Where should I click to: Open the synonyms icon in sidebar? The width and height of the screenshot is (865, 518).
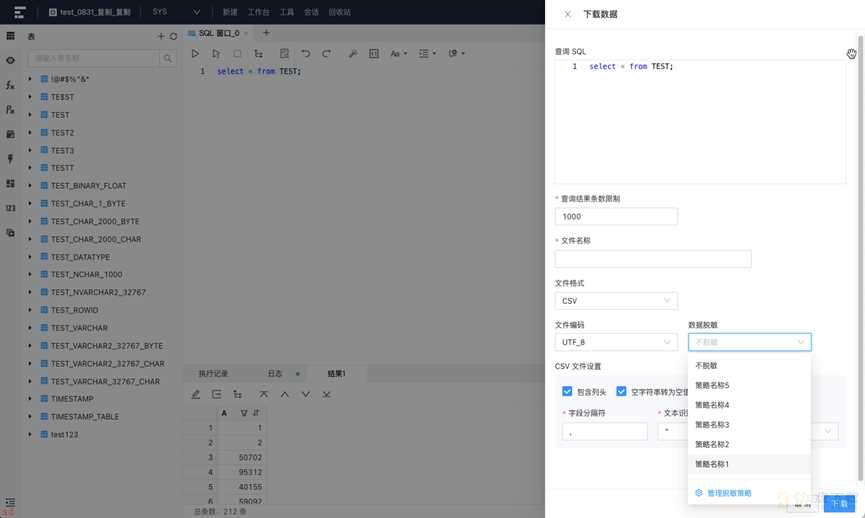(x=10, y=233)
